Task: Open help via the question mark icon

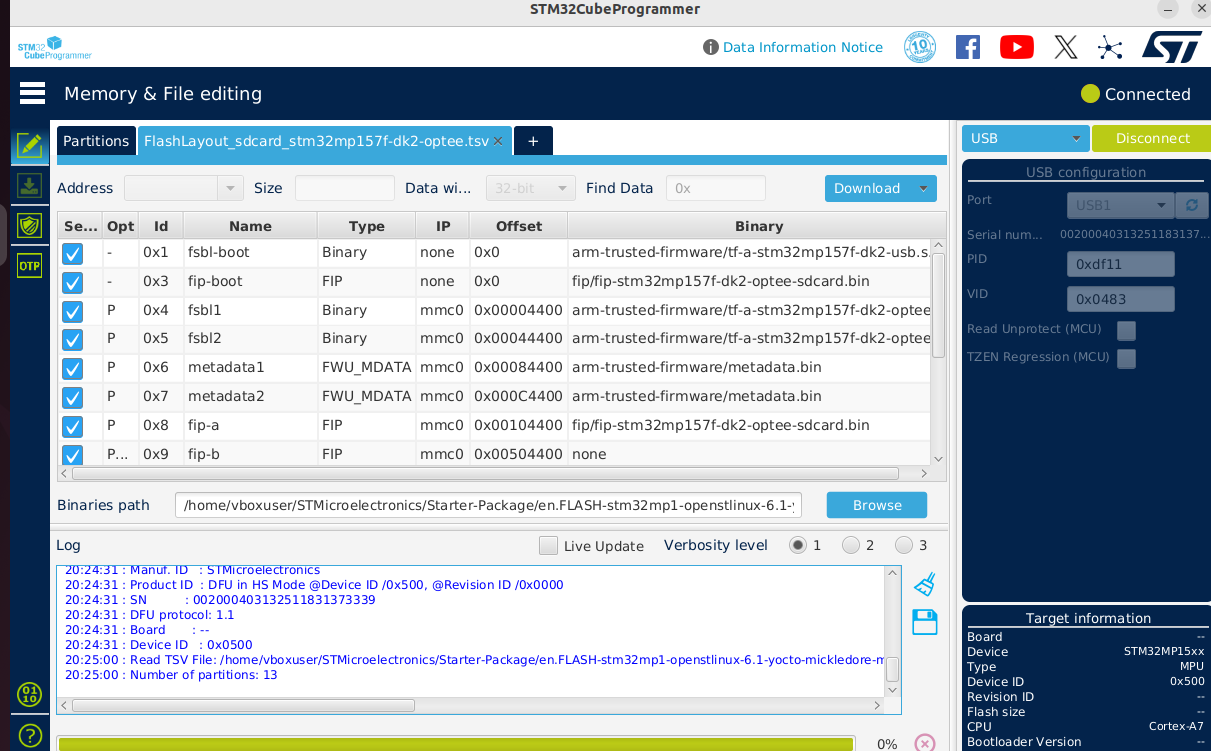Action: tap(30, 735)
